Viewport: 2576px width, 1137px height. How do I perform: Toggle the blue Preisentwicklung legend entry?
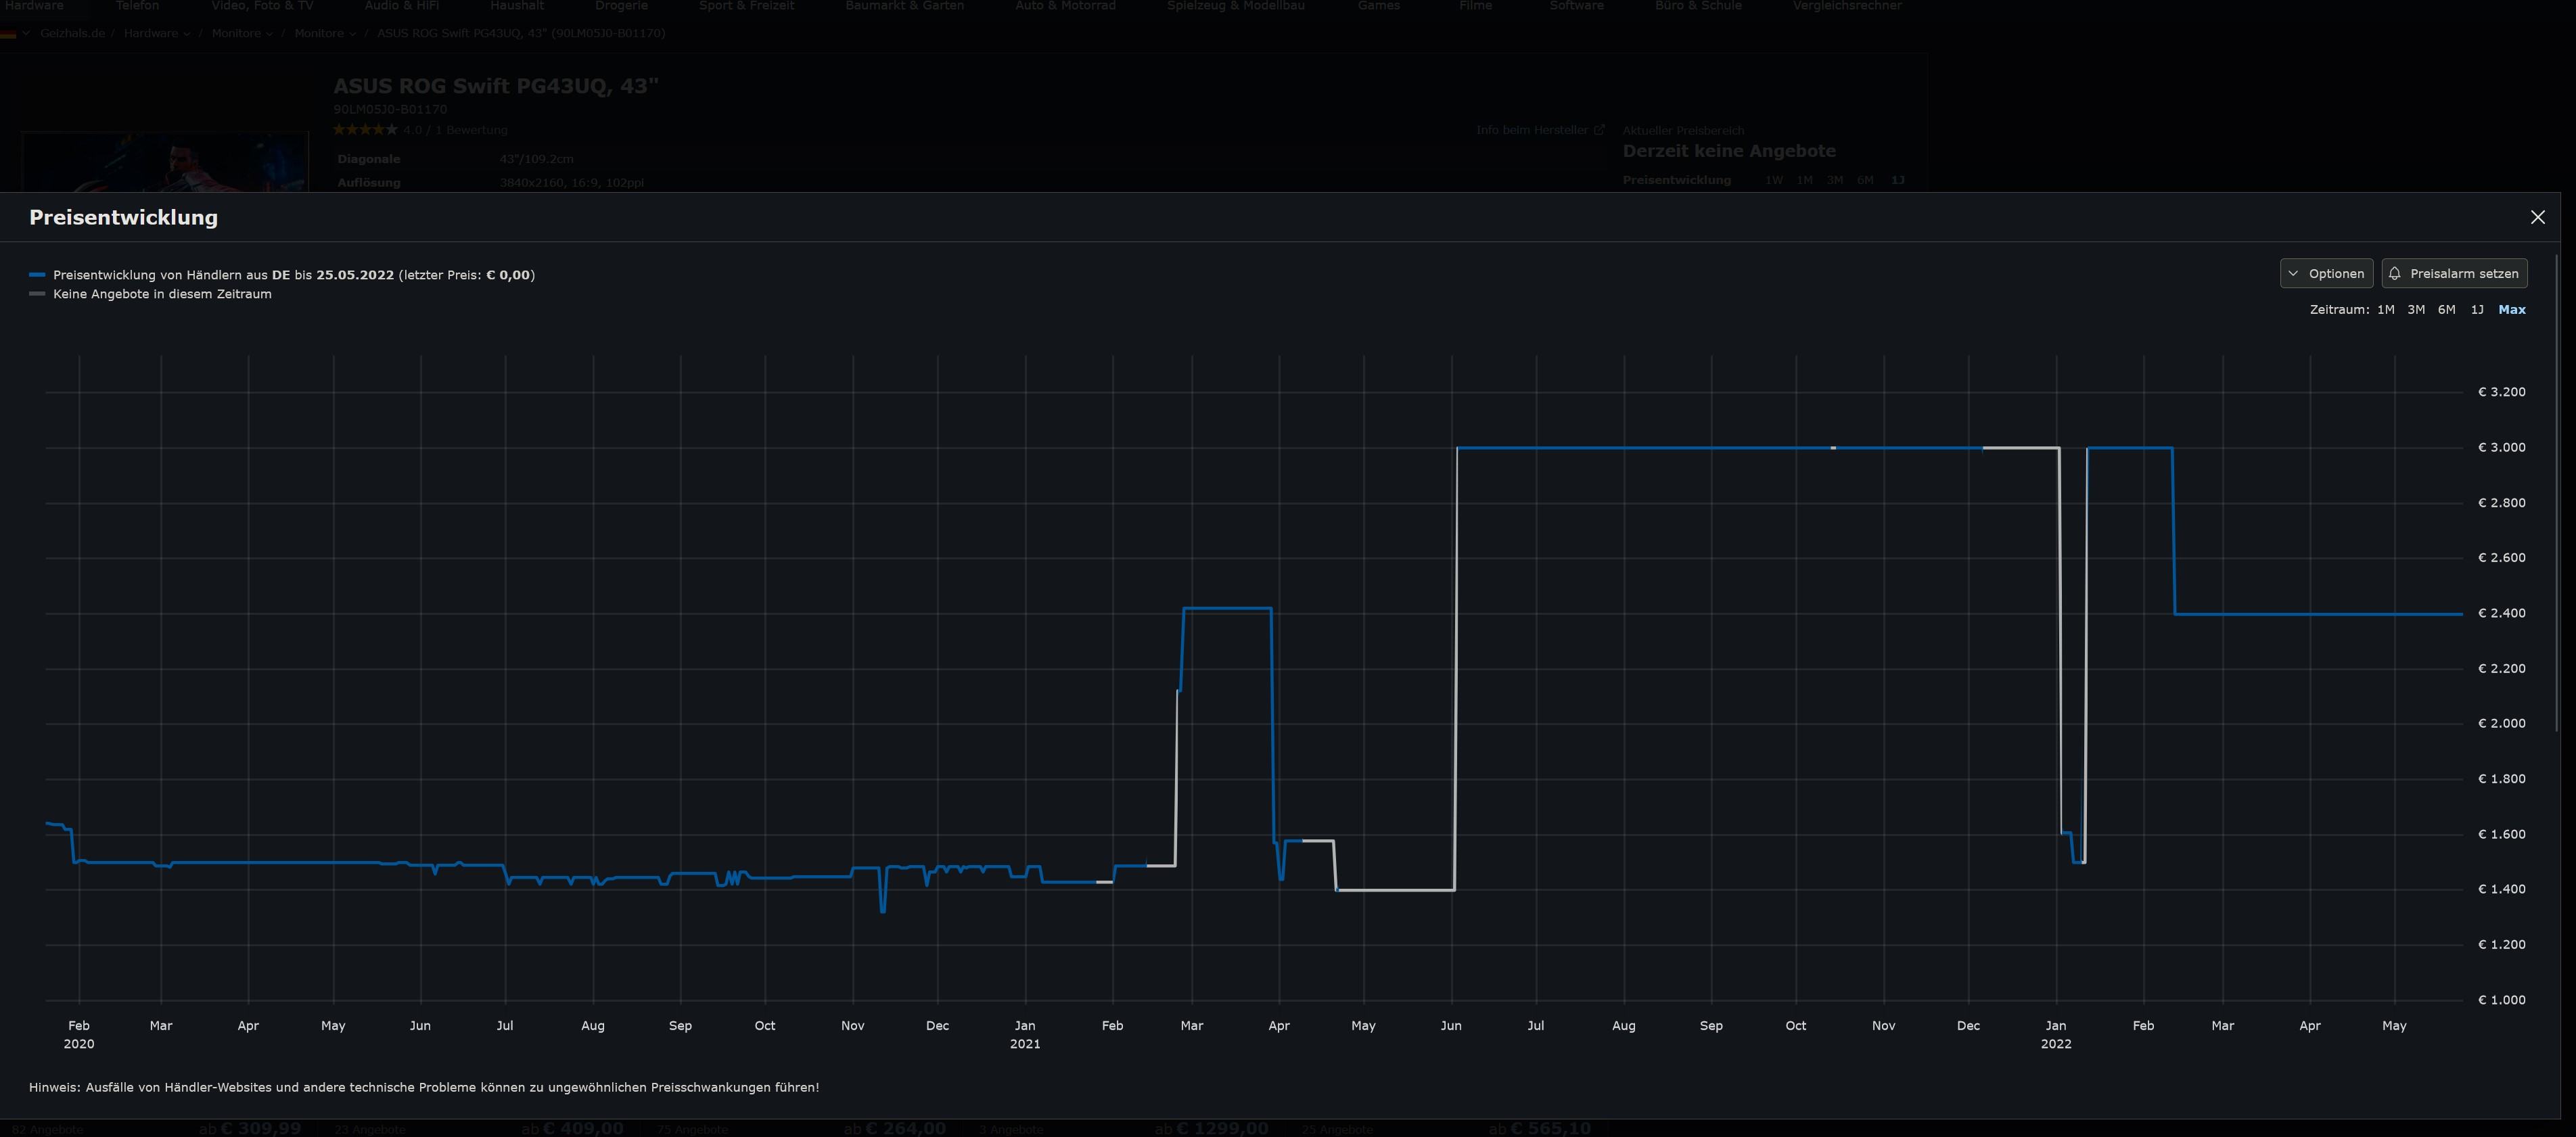(x=282, y=275)
